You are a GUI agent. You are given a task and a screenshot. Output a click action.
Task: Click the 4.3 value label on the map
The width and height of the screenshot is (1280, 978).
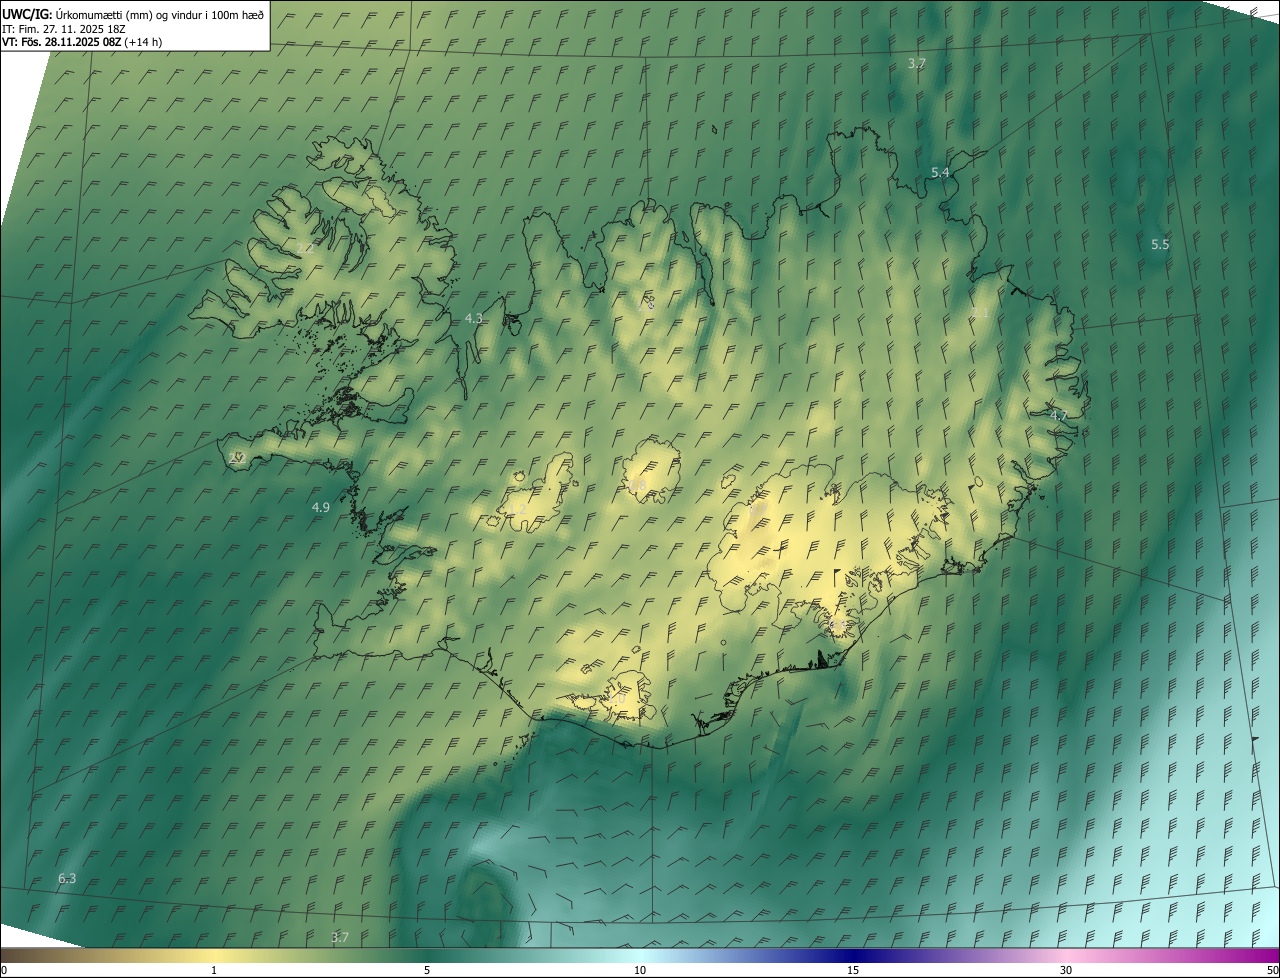474,319
